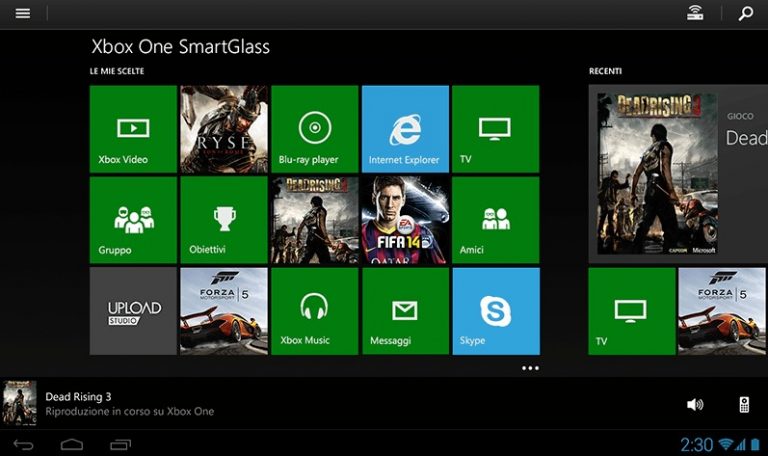
Task: Tap the 2:30 clock in status bar
Action: (x=696, y=445)
